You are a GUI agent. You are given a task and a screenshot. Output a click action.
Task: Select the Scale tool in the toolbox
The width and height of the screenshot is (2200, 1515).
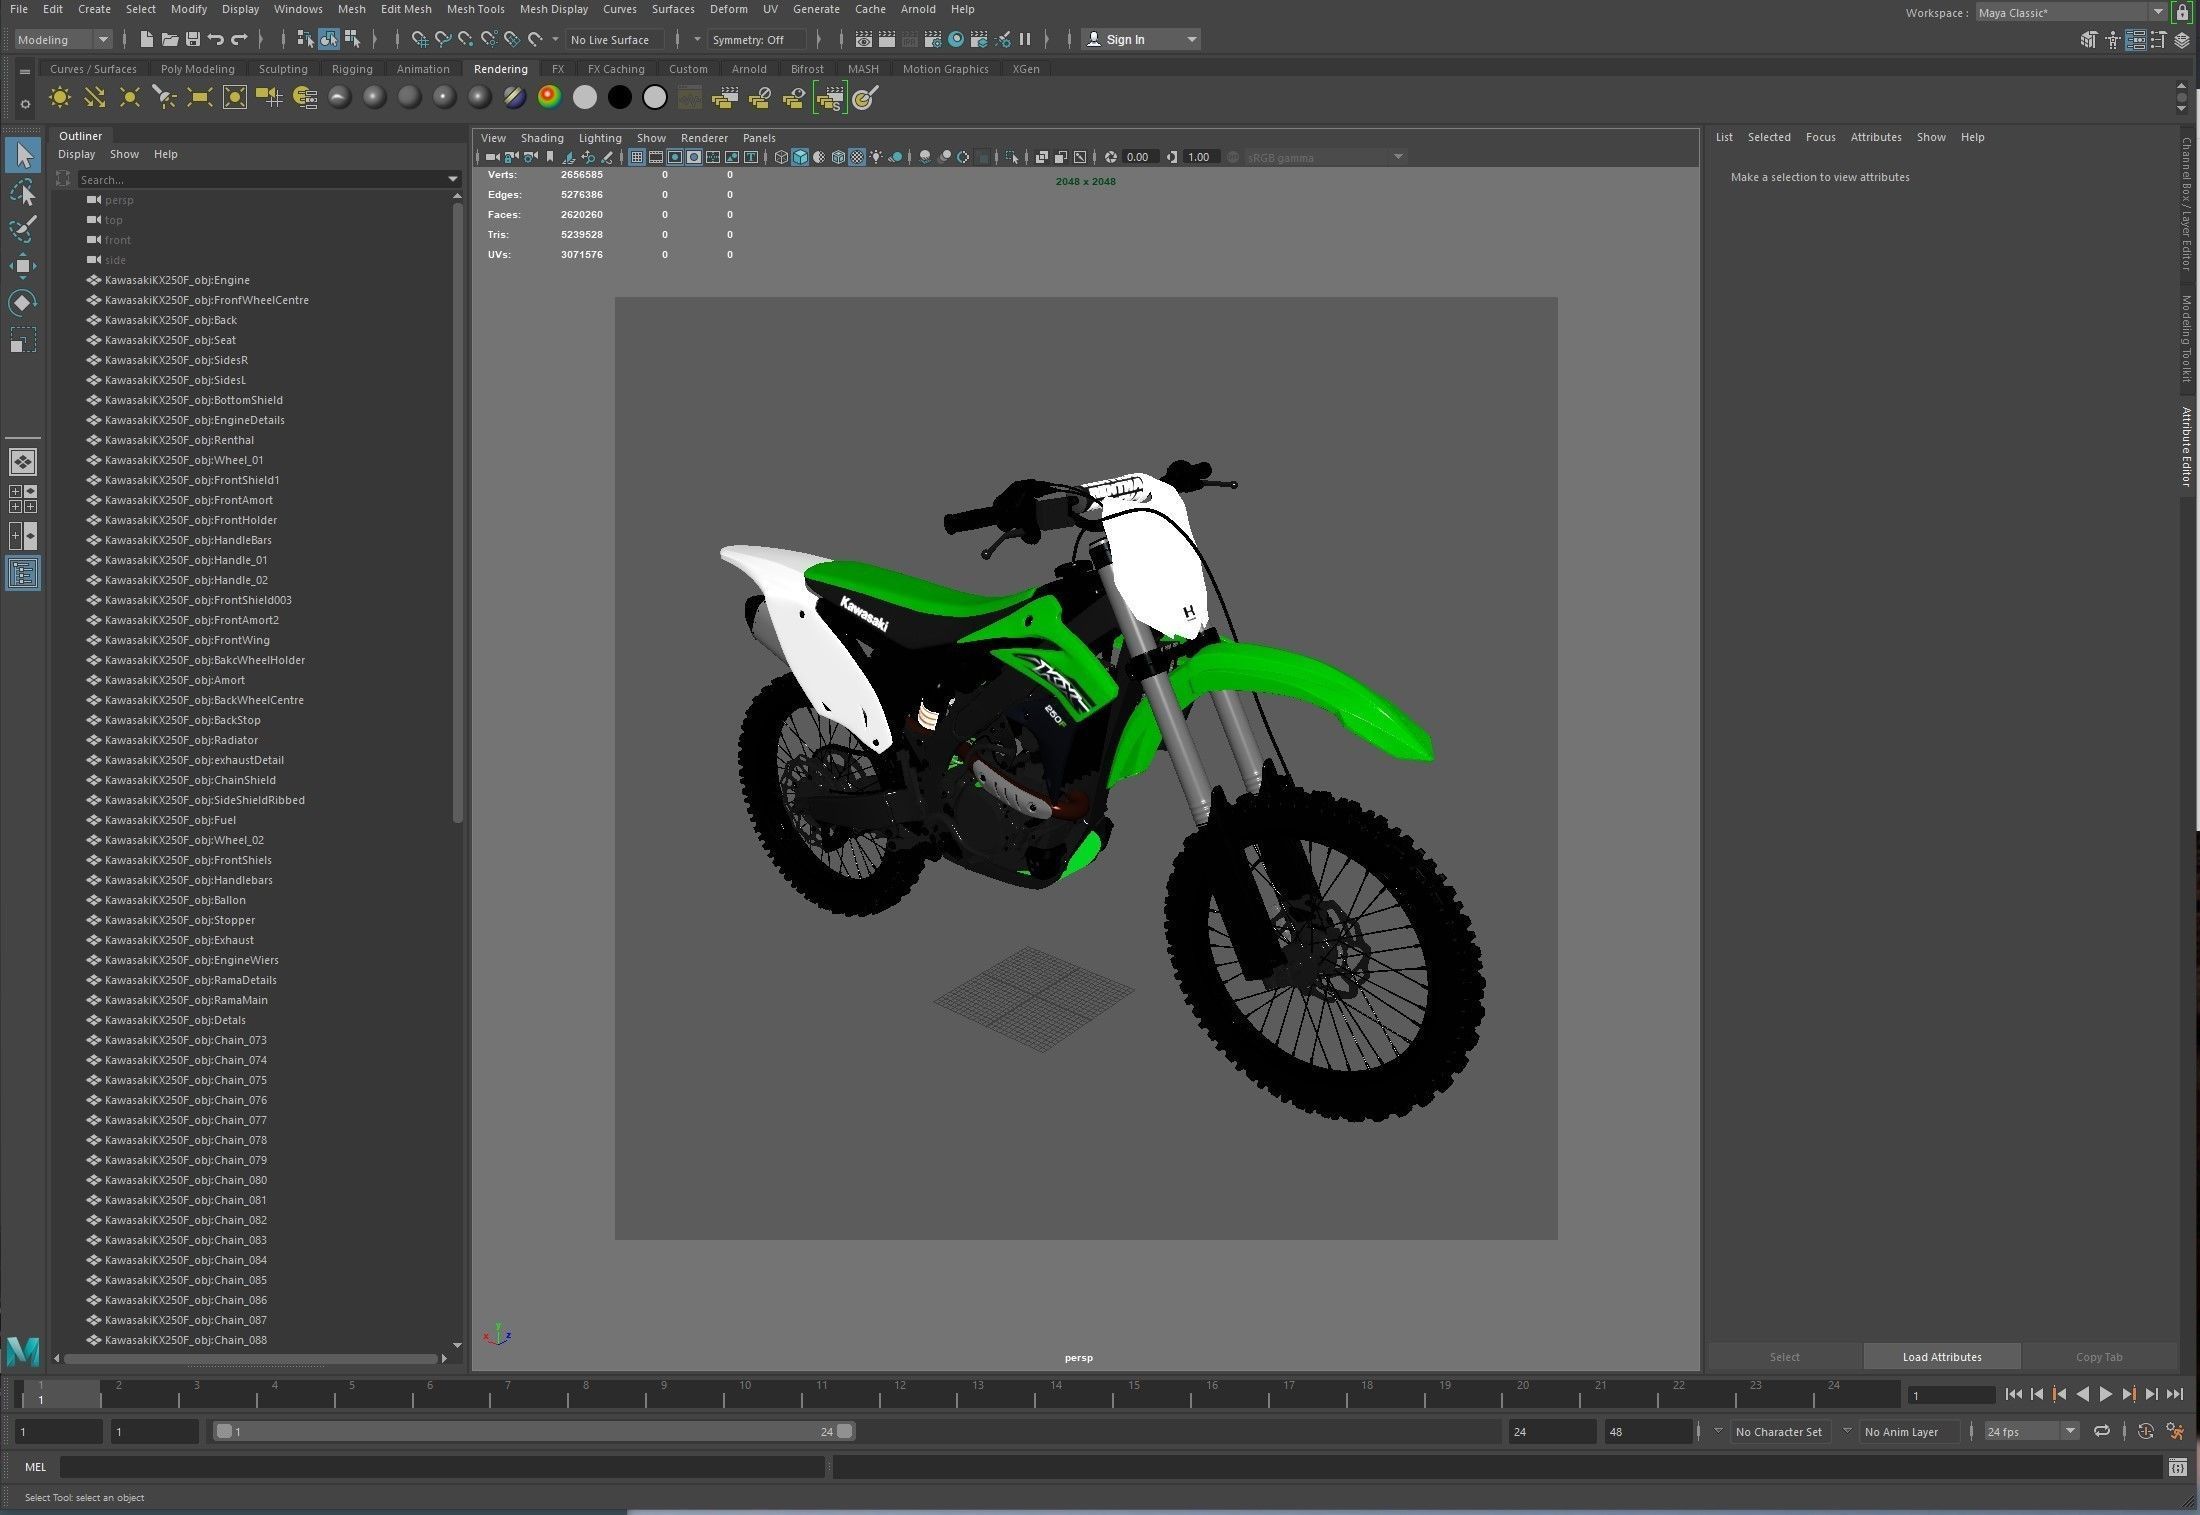(23, 340)
